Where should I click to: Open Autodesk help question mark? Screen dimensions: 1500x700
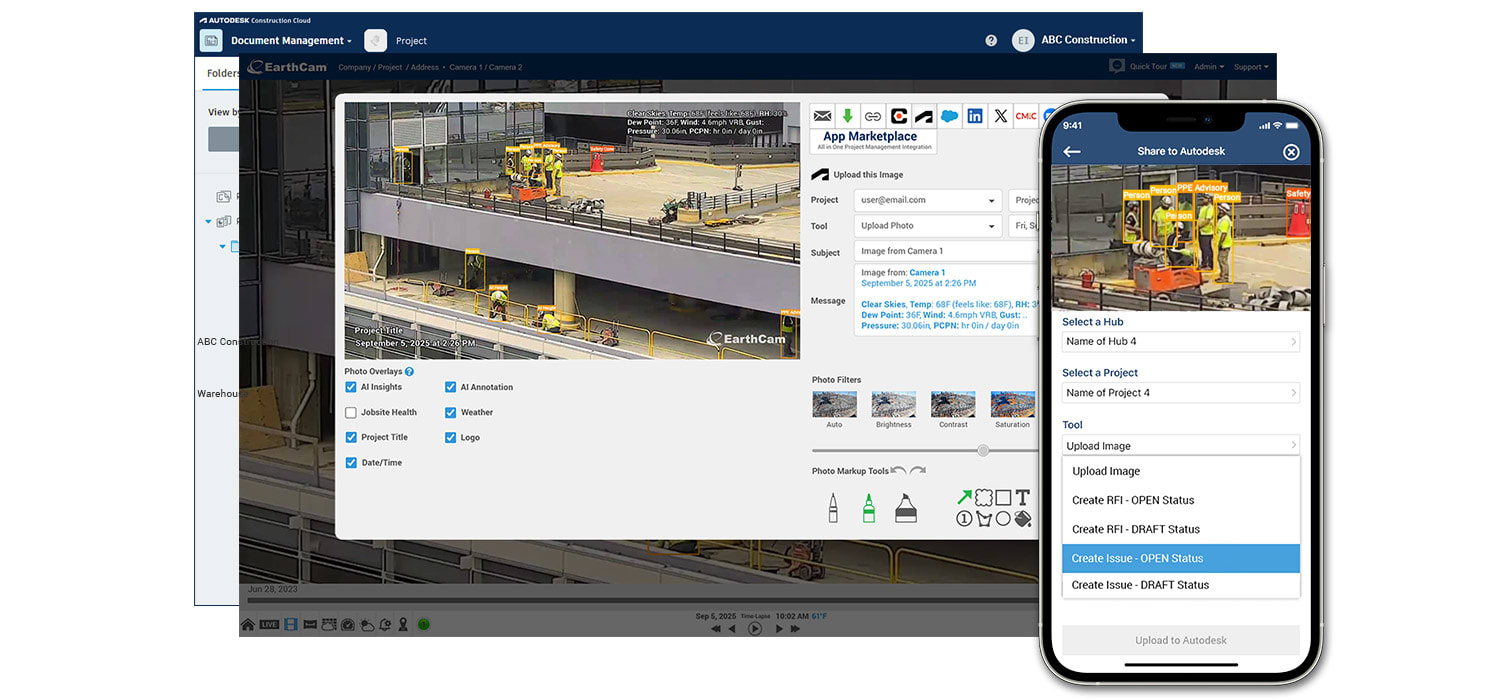[991, 41]
